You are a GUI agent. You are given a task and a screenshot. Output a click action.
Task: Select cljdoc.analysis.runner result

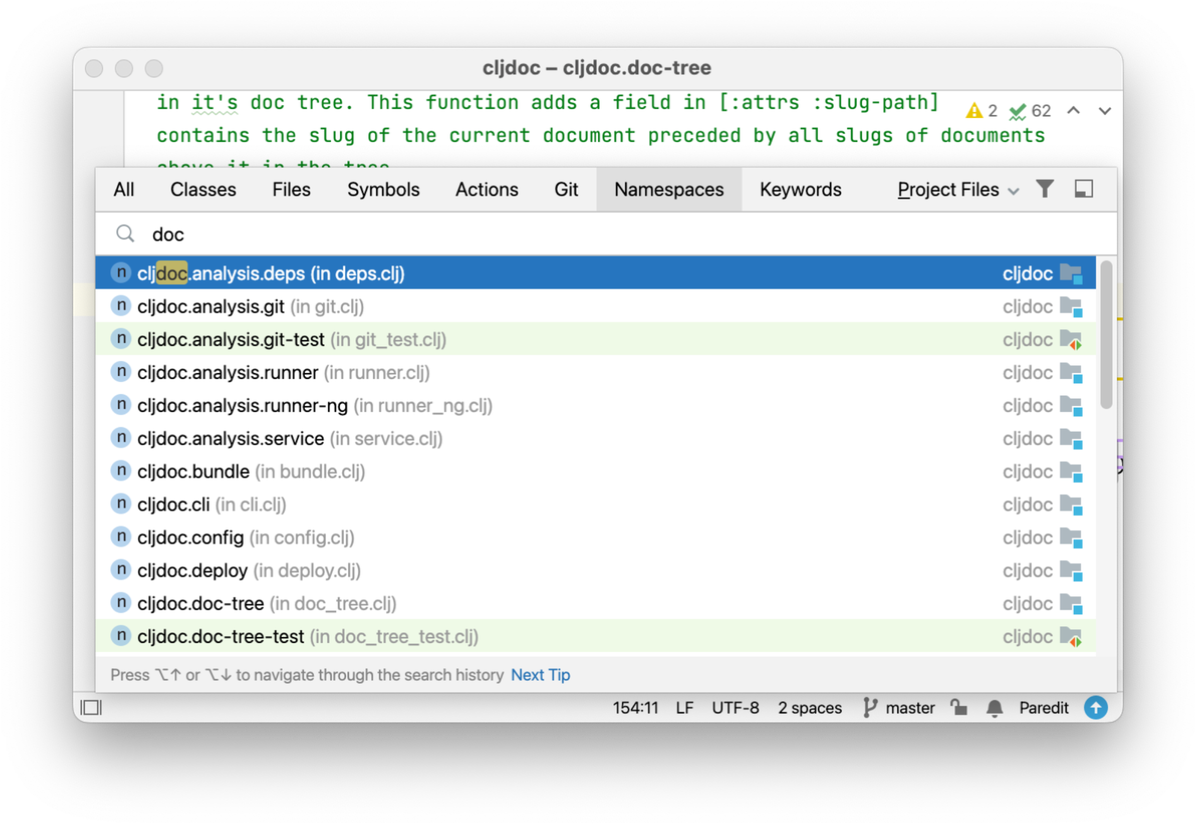596,372
